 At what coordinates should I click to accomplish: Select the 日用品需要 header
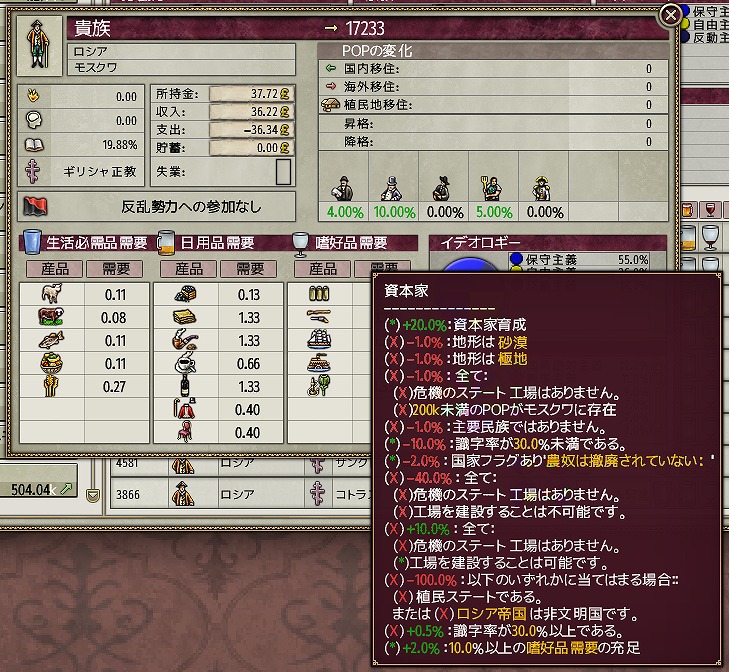(217, 242)
